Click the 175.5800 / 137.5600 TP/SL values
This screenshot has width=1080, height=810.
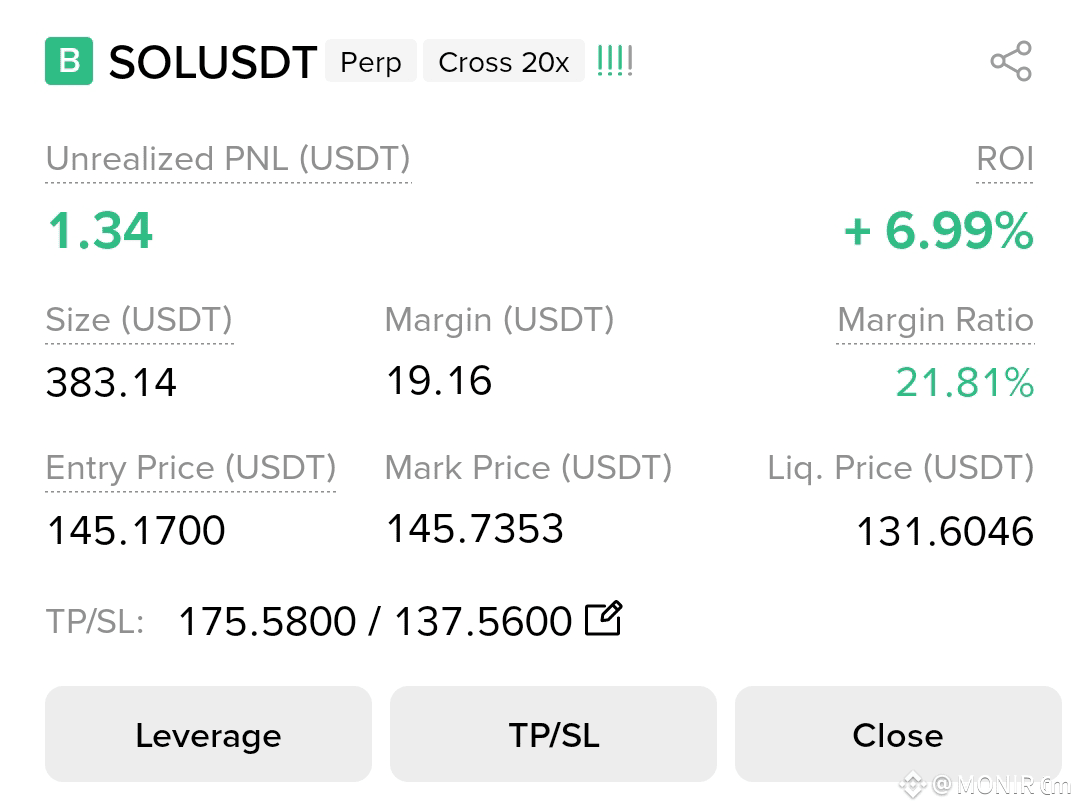tap(375, 621)
